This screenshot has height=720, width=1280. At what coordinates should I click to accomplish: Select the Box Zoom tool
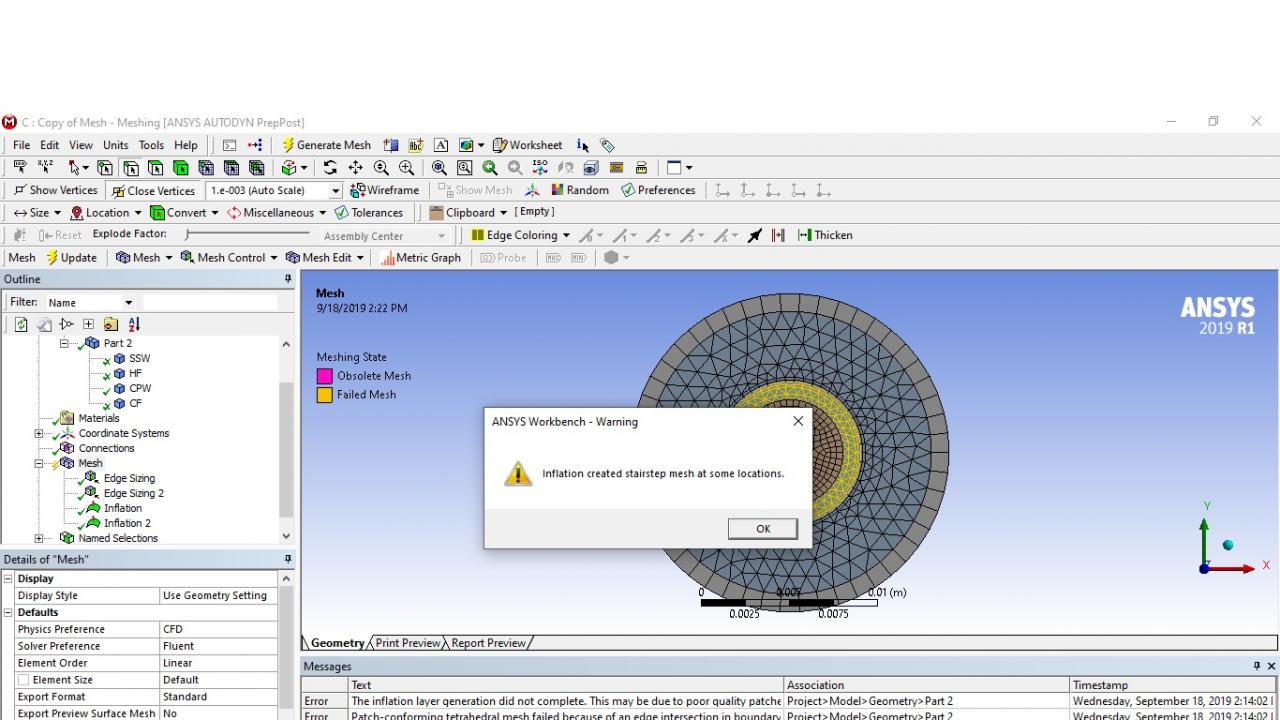pyautogui.click(x=406, y=168)
